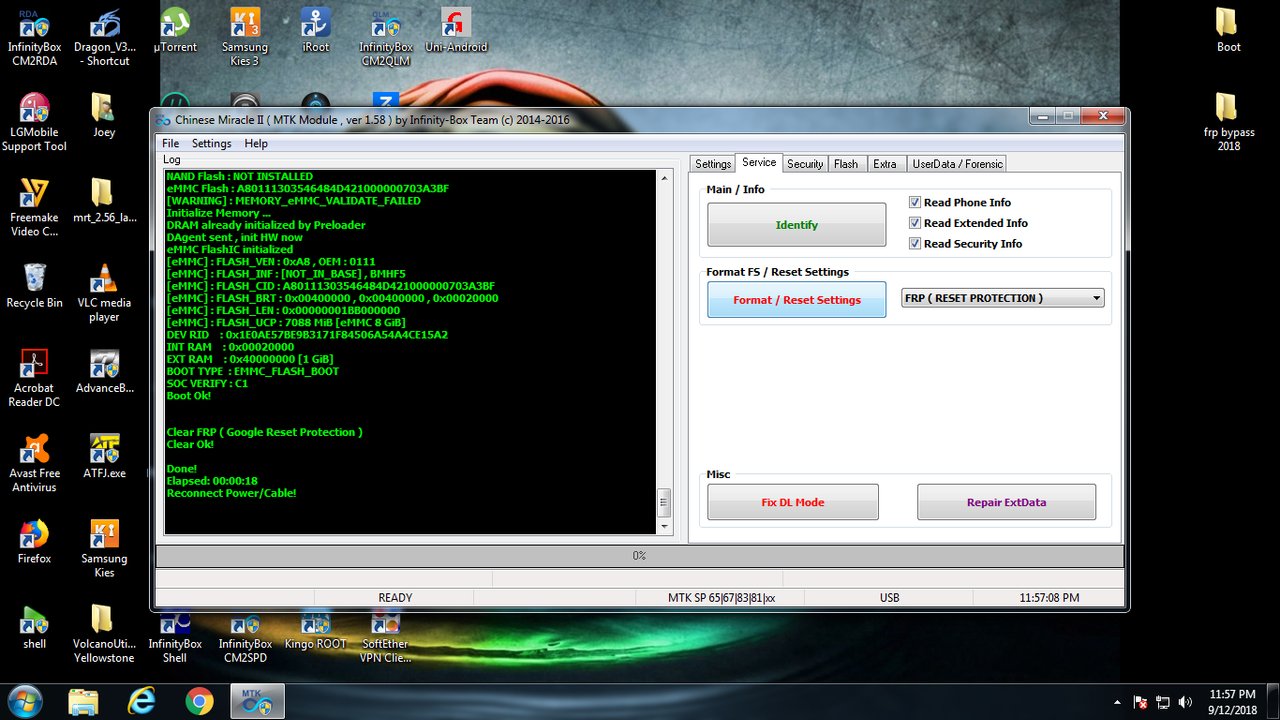The image size is (1280, 720).
Task: Launch uTorrent desktop icon
Action: (x=175, y=30)
